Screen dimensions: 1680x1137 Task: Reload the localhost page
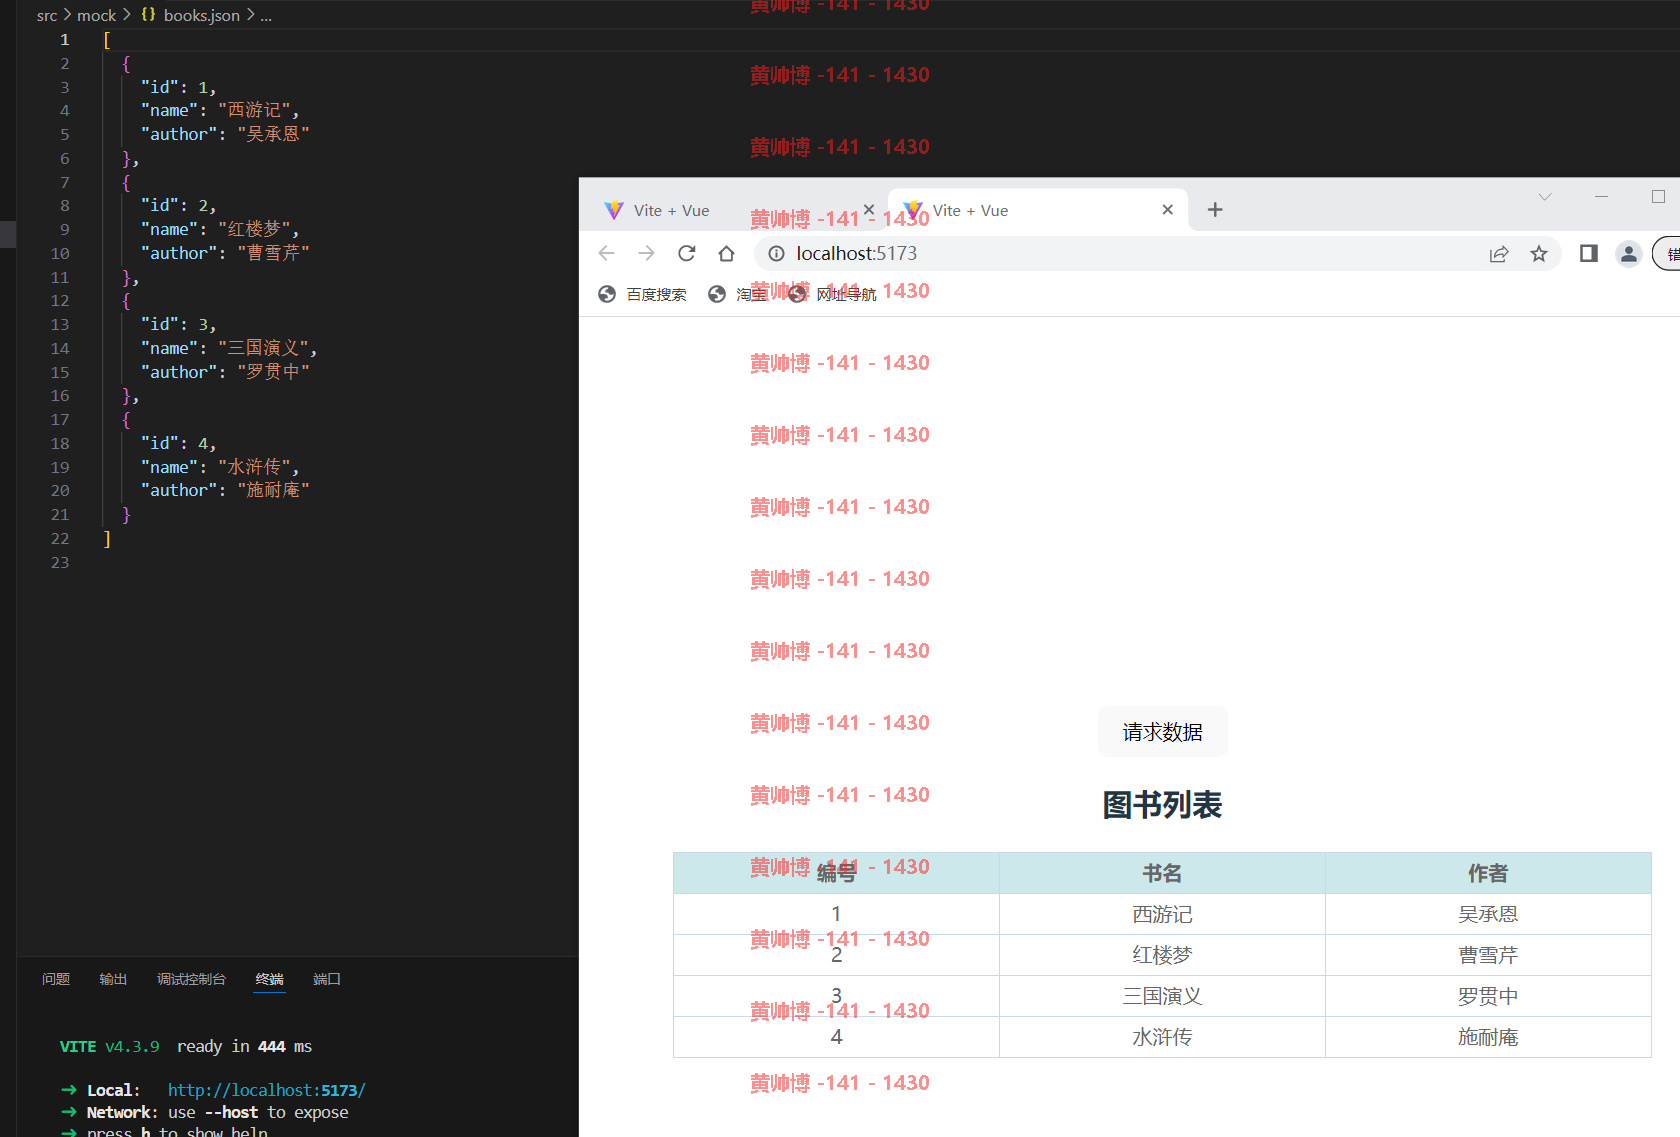[x=686, y=253]
